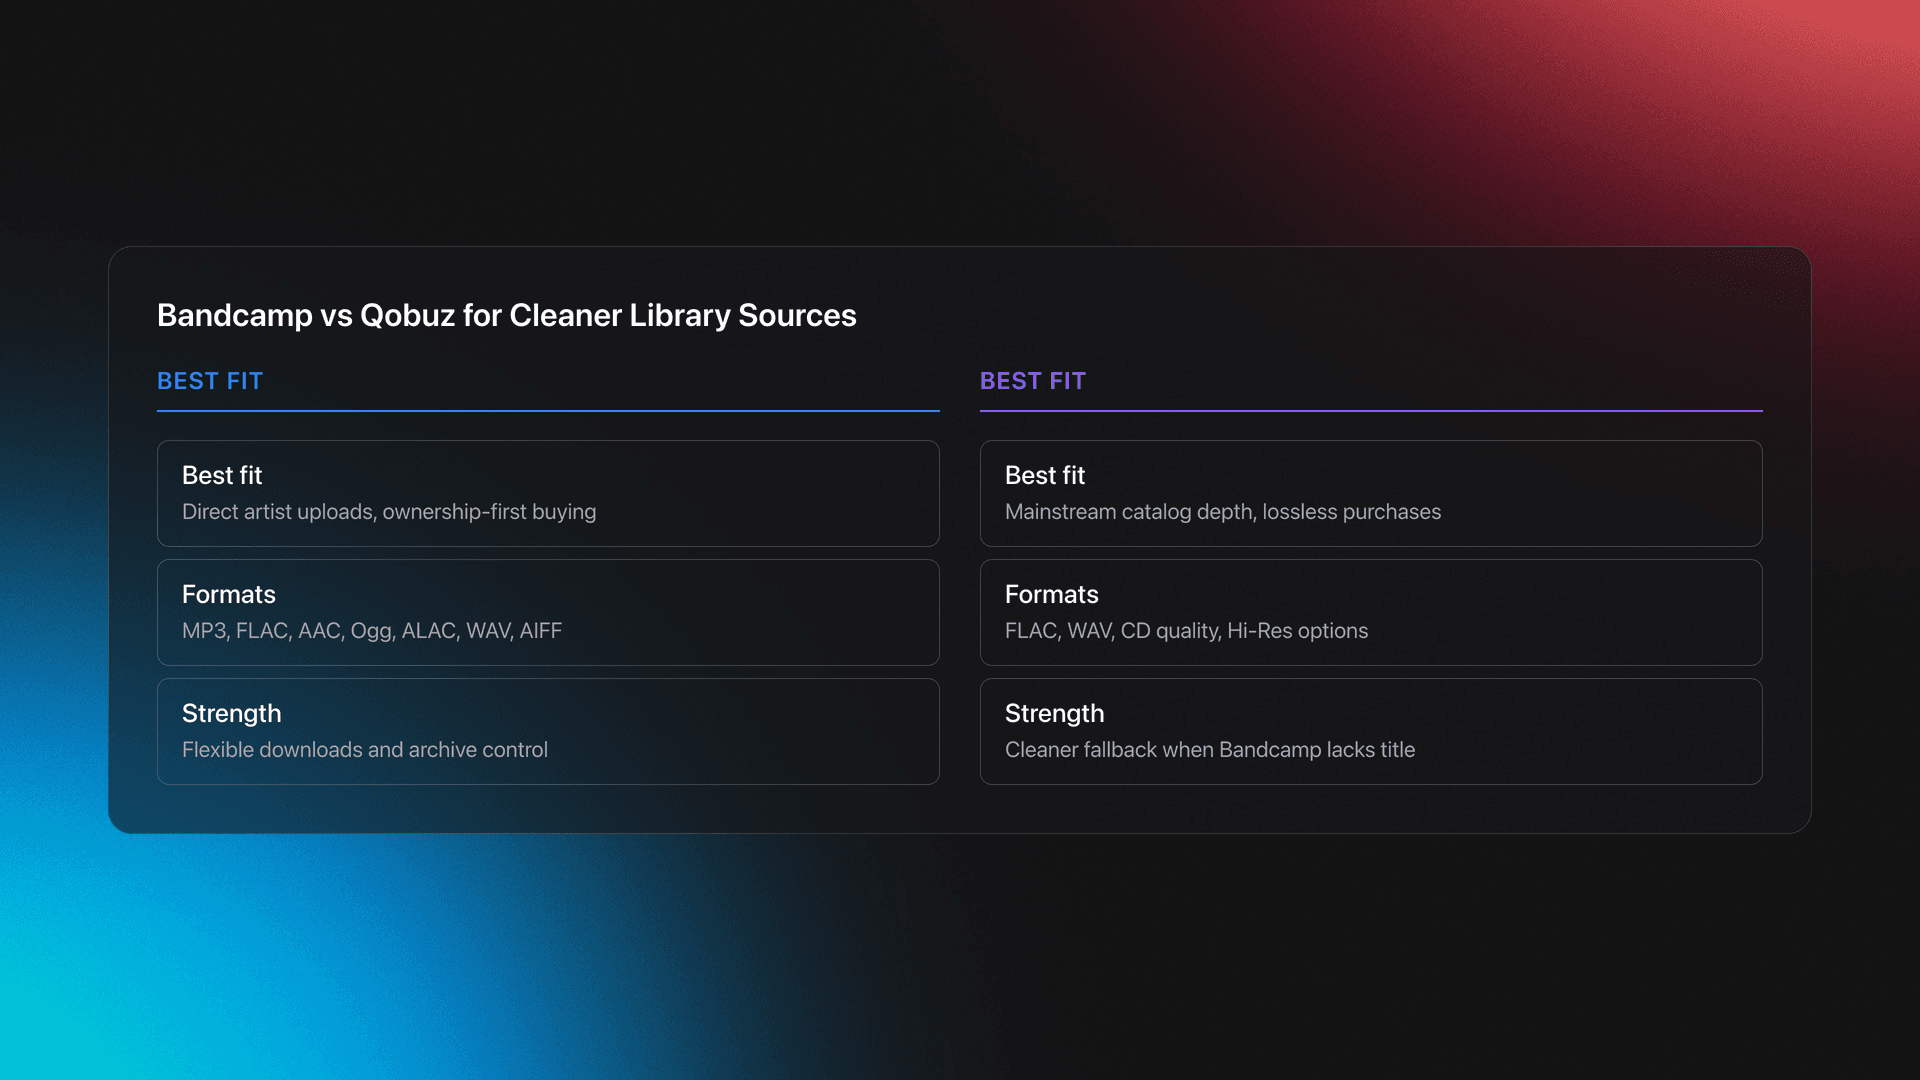1920x1080 pixels.
Task: Click the purple underline divider below right BEST FIT
Action: click(1371, 411)
